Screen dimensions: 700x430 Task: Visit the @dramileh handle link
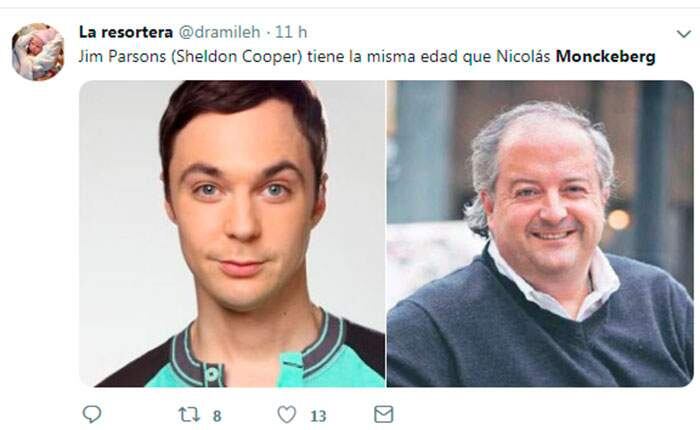pyautogui.click(x=219, y=32)
